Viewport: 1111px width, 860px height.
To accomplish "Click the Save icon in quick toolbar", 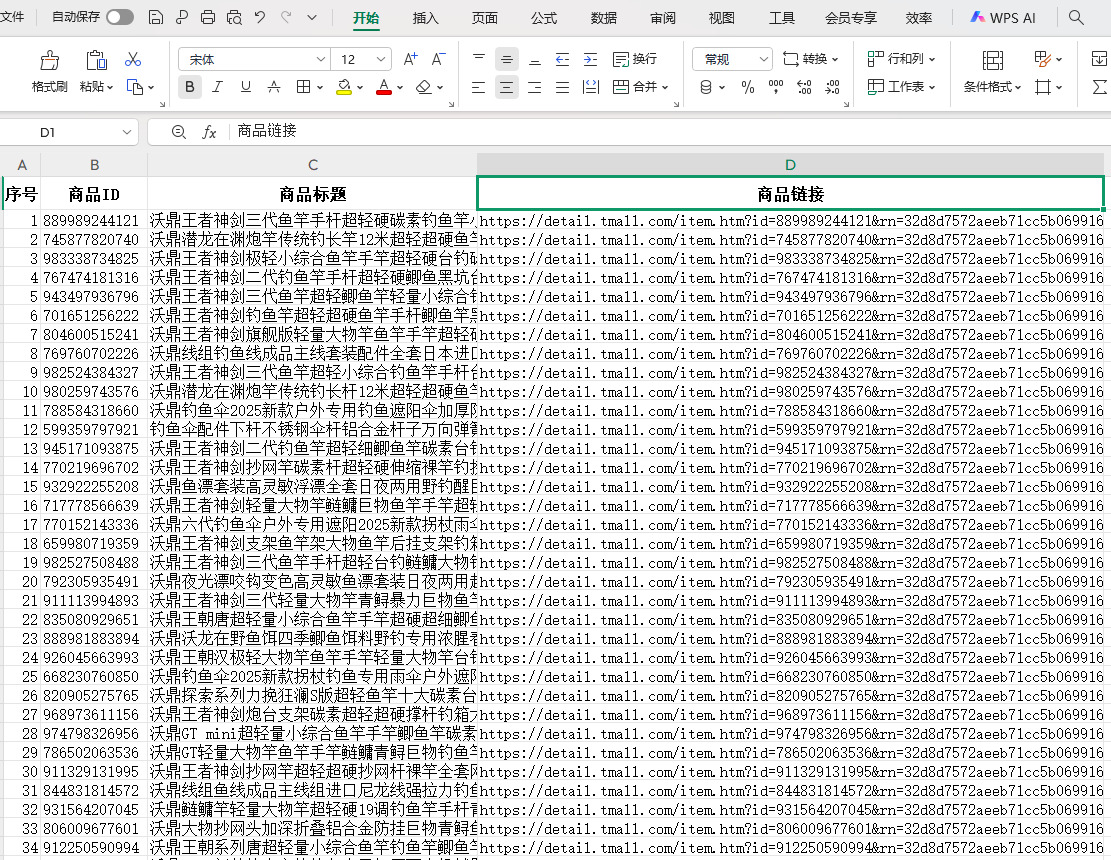I will coord(156,18).
